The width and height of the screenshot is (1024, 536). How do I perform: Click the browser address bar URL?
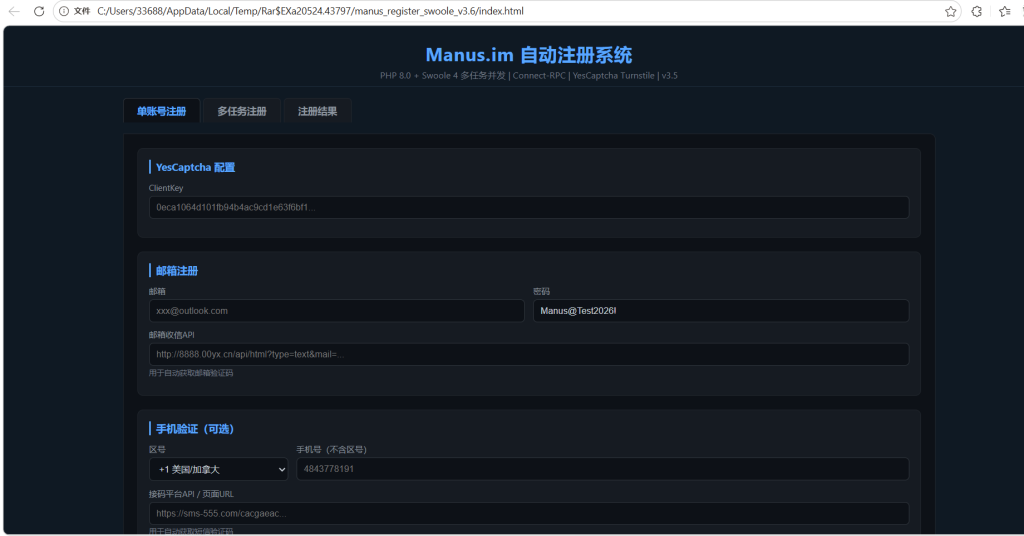[310, 11]
